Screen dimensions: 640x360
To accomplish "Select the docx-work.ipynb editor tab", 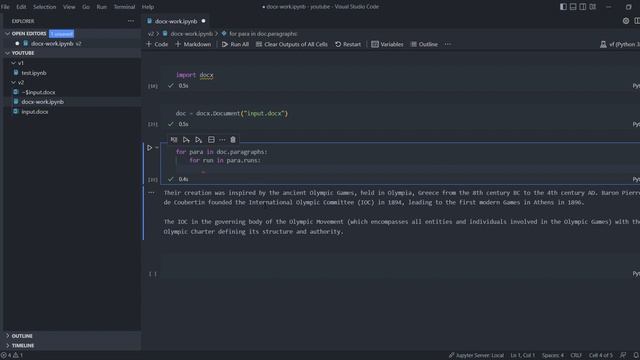I will tap(176, 21).
